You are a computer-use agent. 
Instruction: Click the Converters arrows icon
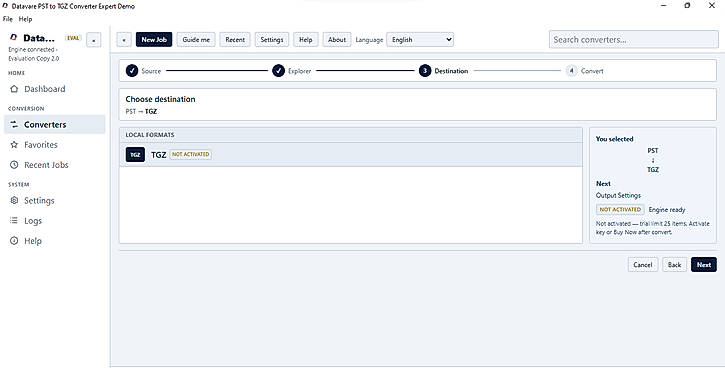point(14,124)
